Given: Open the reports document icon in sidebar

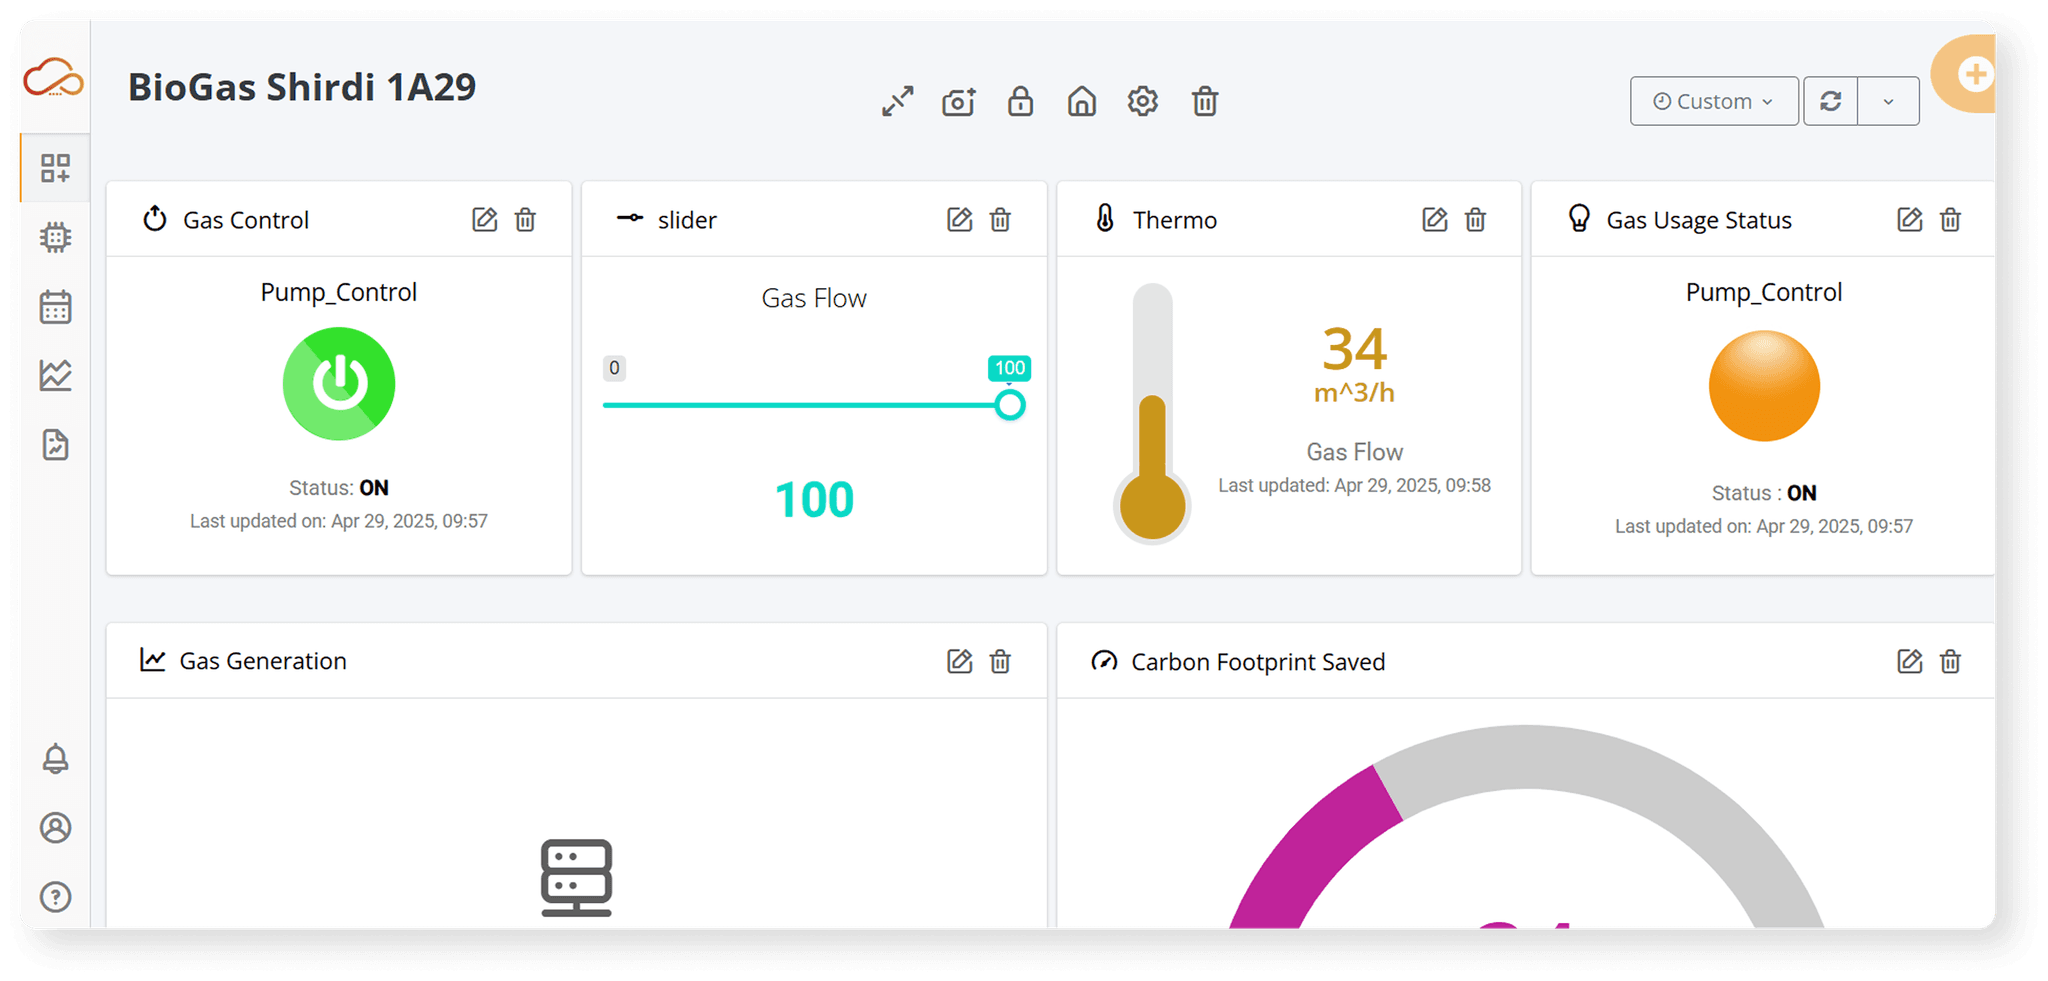Looking at the screenshot, I should click(56, 445).
